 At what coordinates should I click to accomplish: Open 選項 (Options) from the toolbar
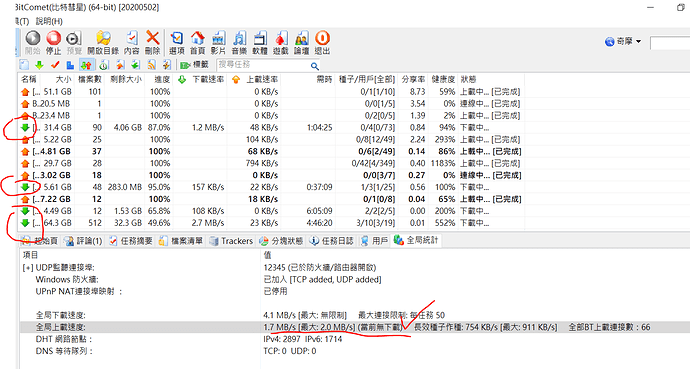(176, 43)
